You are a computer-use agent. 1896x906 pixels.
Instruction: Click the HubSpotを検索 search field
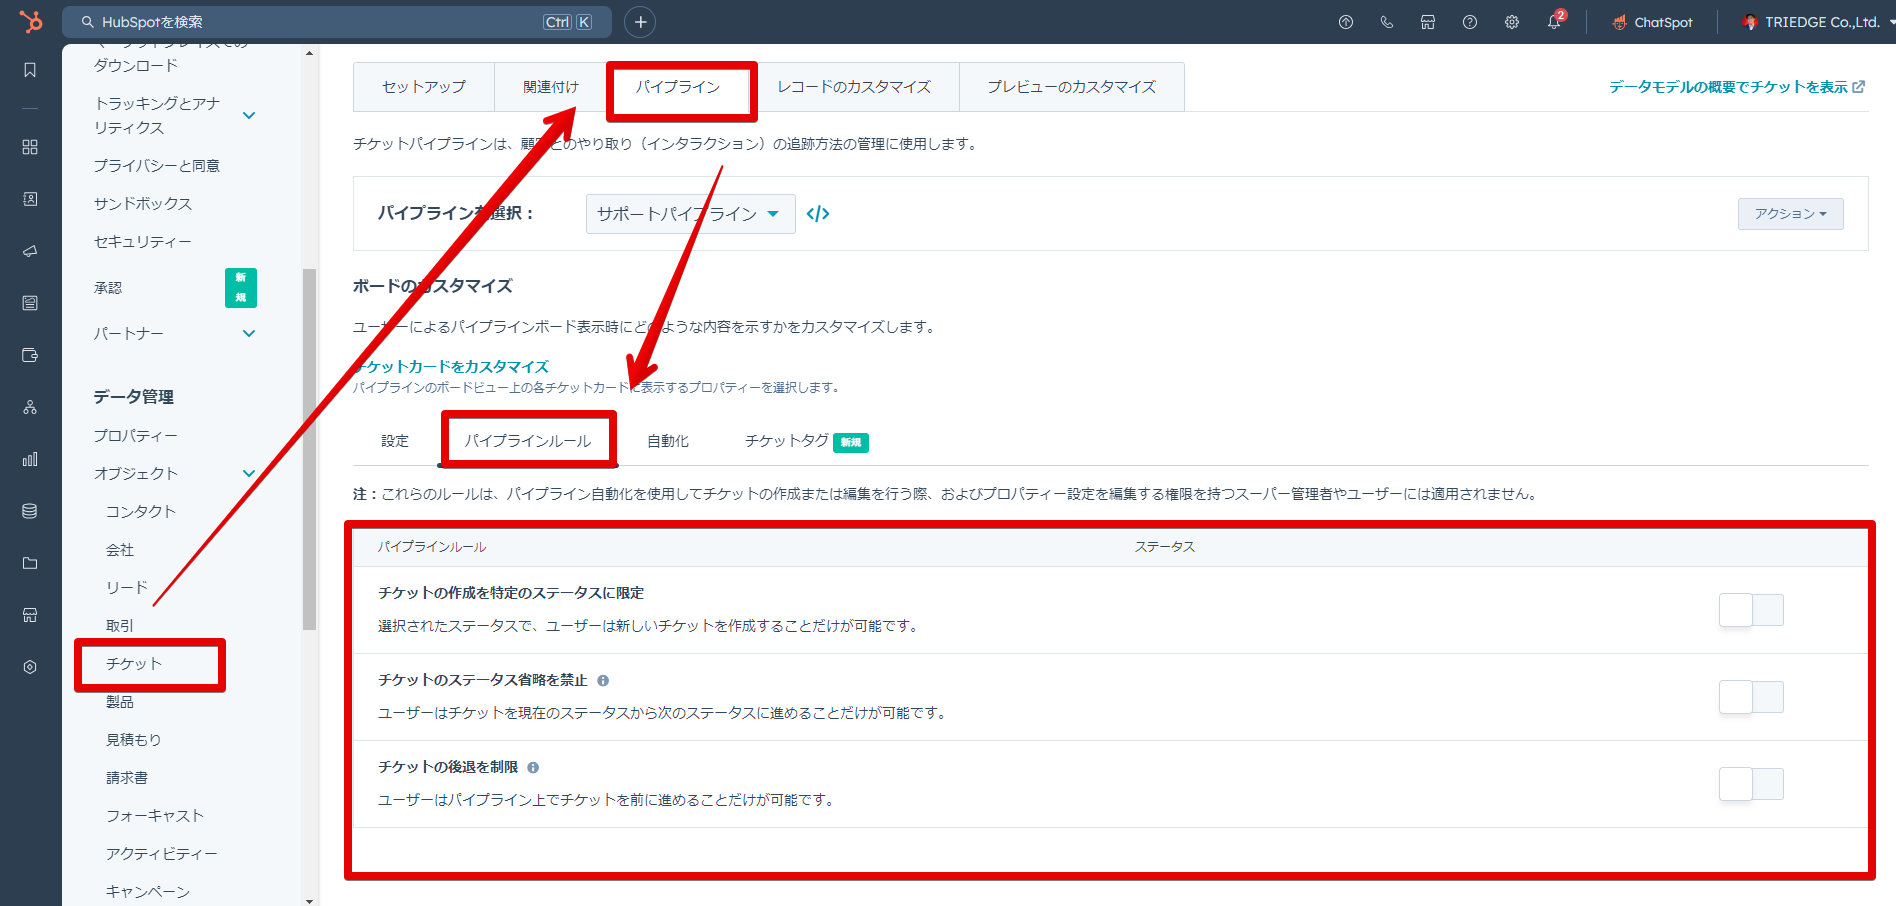pos(337,22)
